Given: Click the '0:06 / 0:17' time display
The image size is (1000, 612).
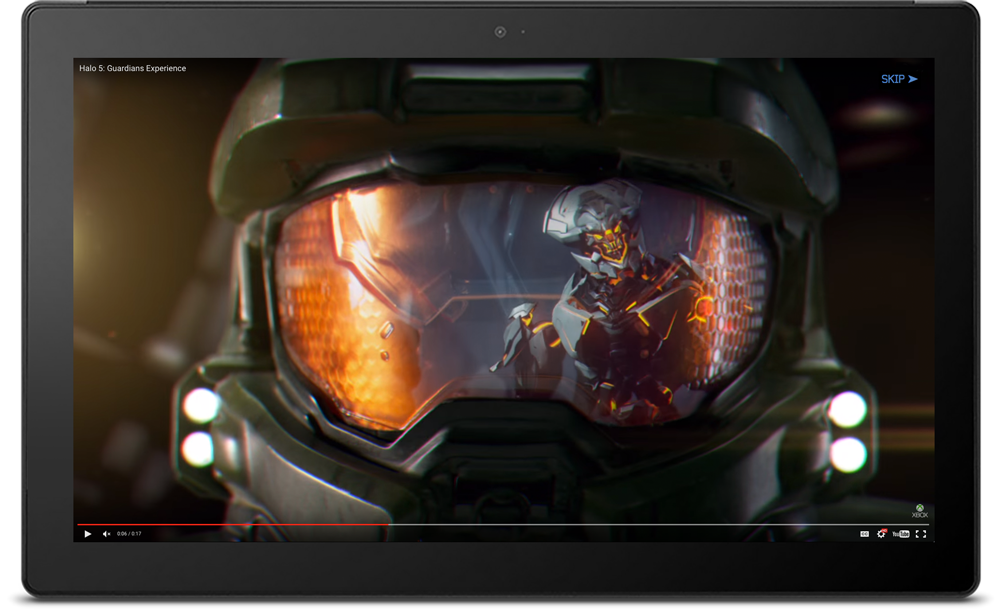Looking at the screenshot, I should [x=129, y=534].
